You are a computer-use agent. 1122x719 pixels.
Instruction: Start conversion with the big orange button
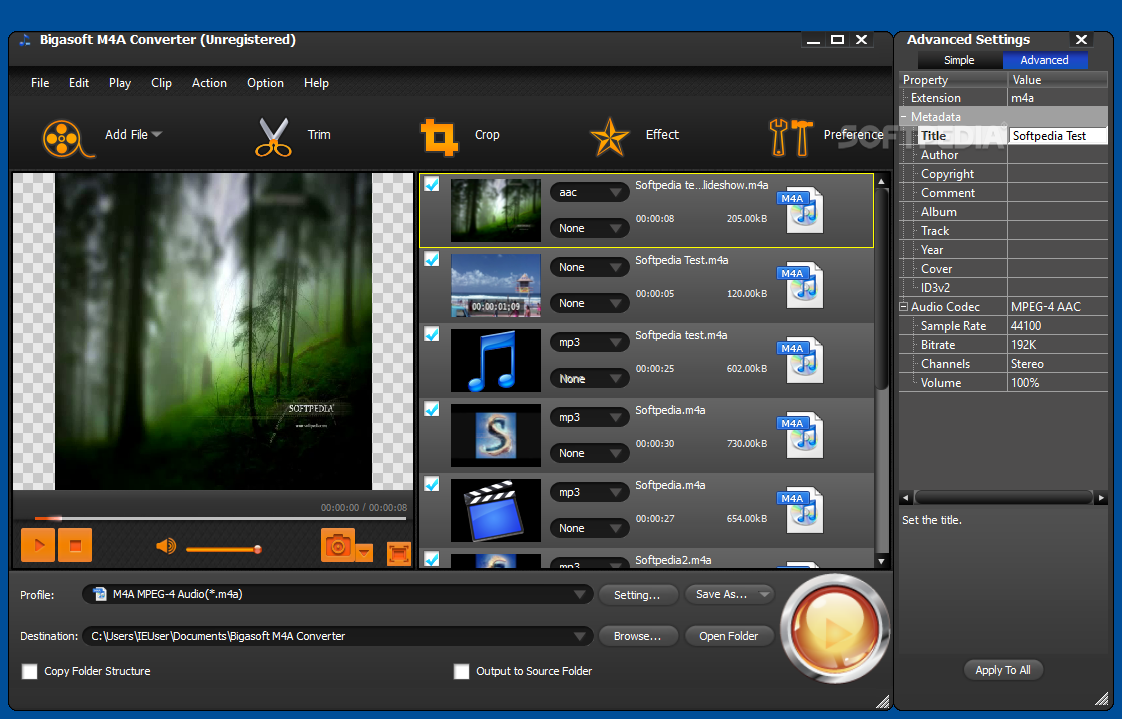click(835, 630)
